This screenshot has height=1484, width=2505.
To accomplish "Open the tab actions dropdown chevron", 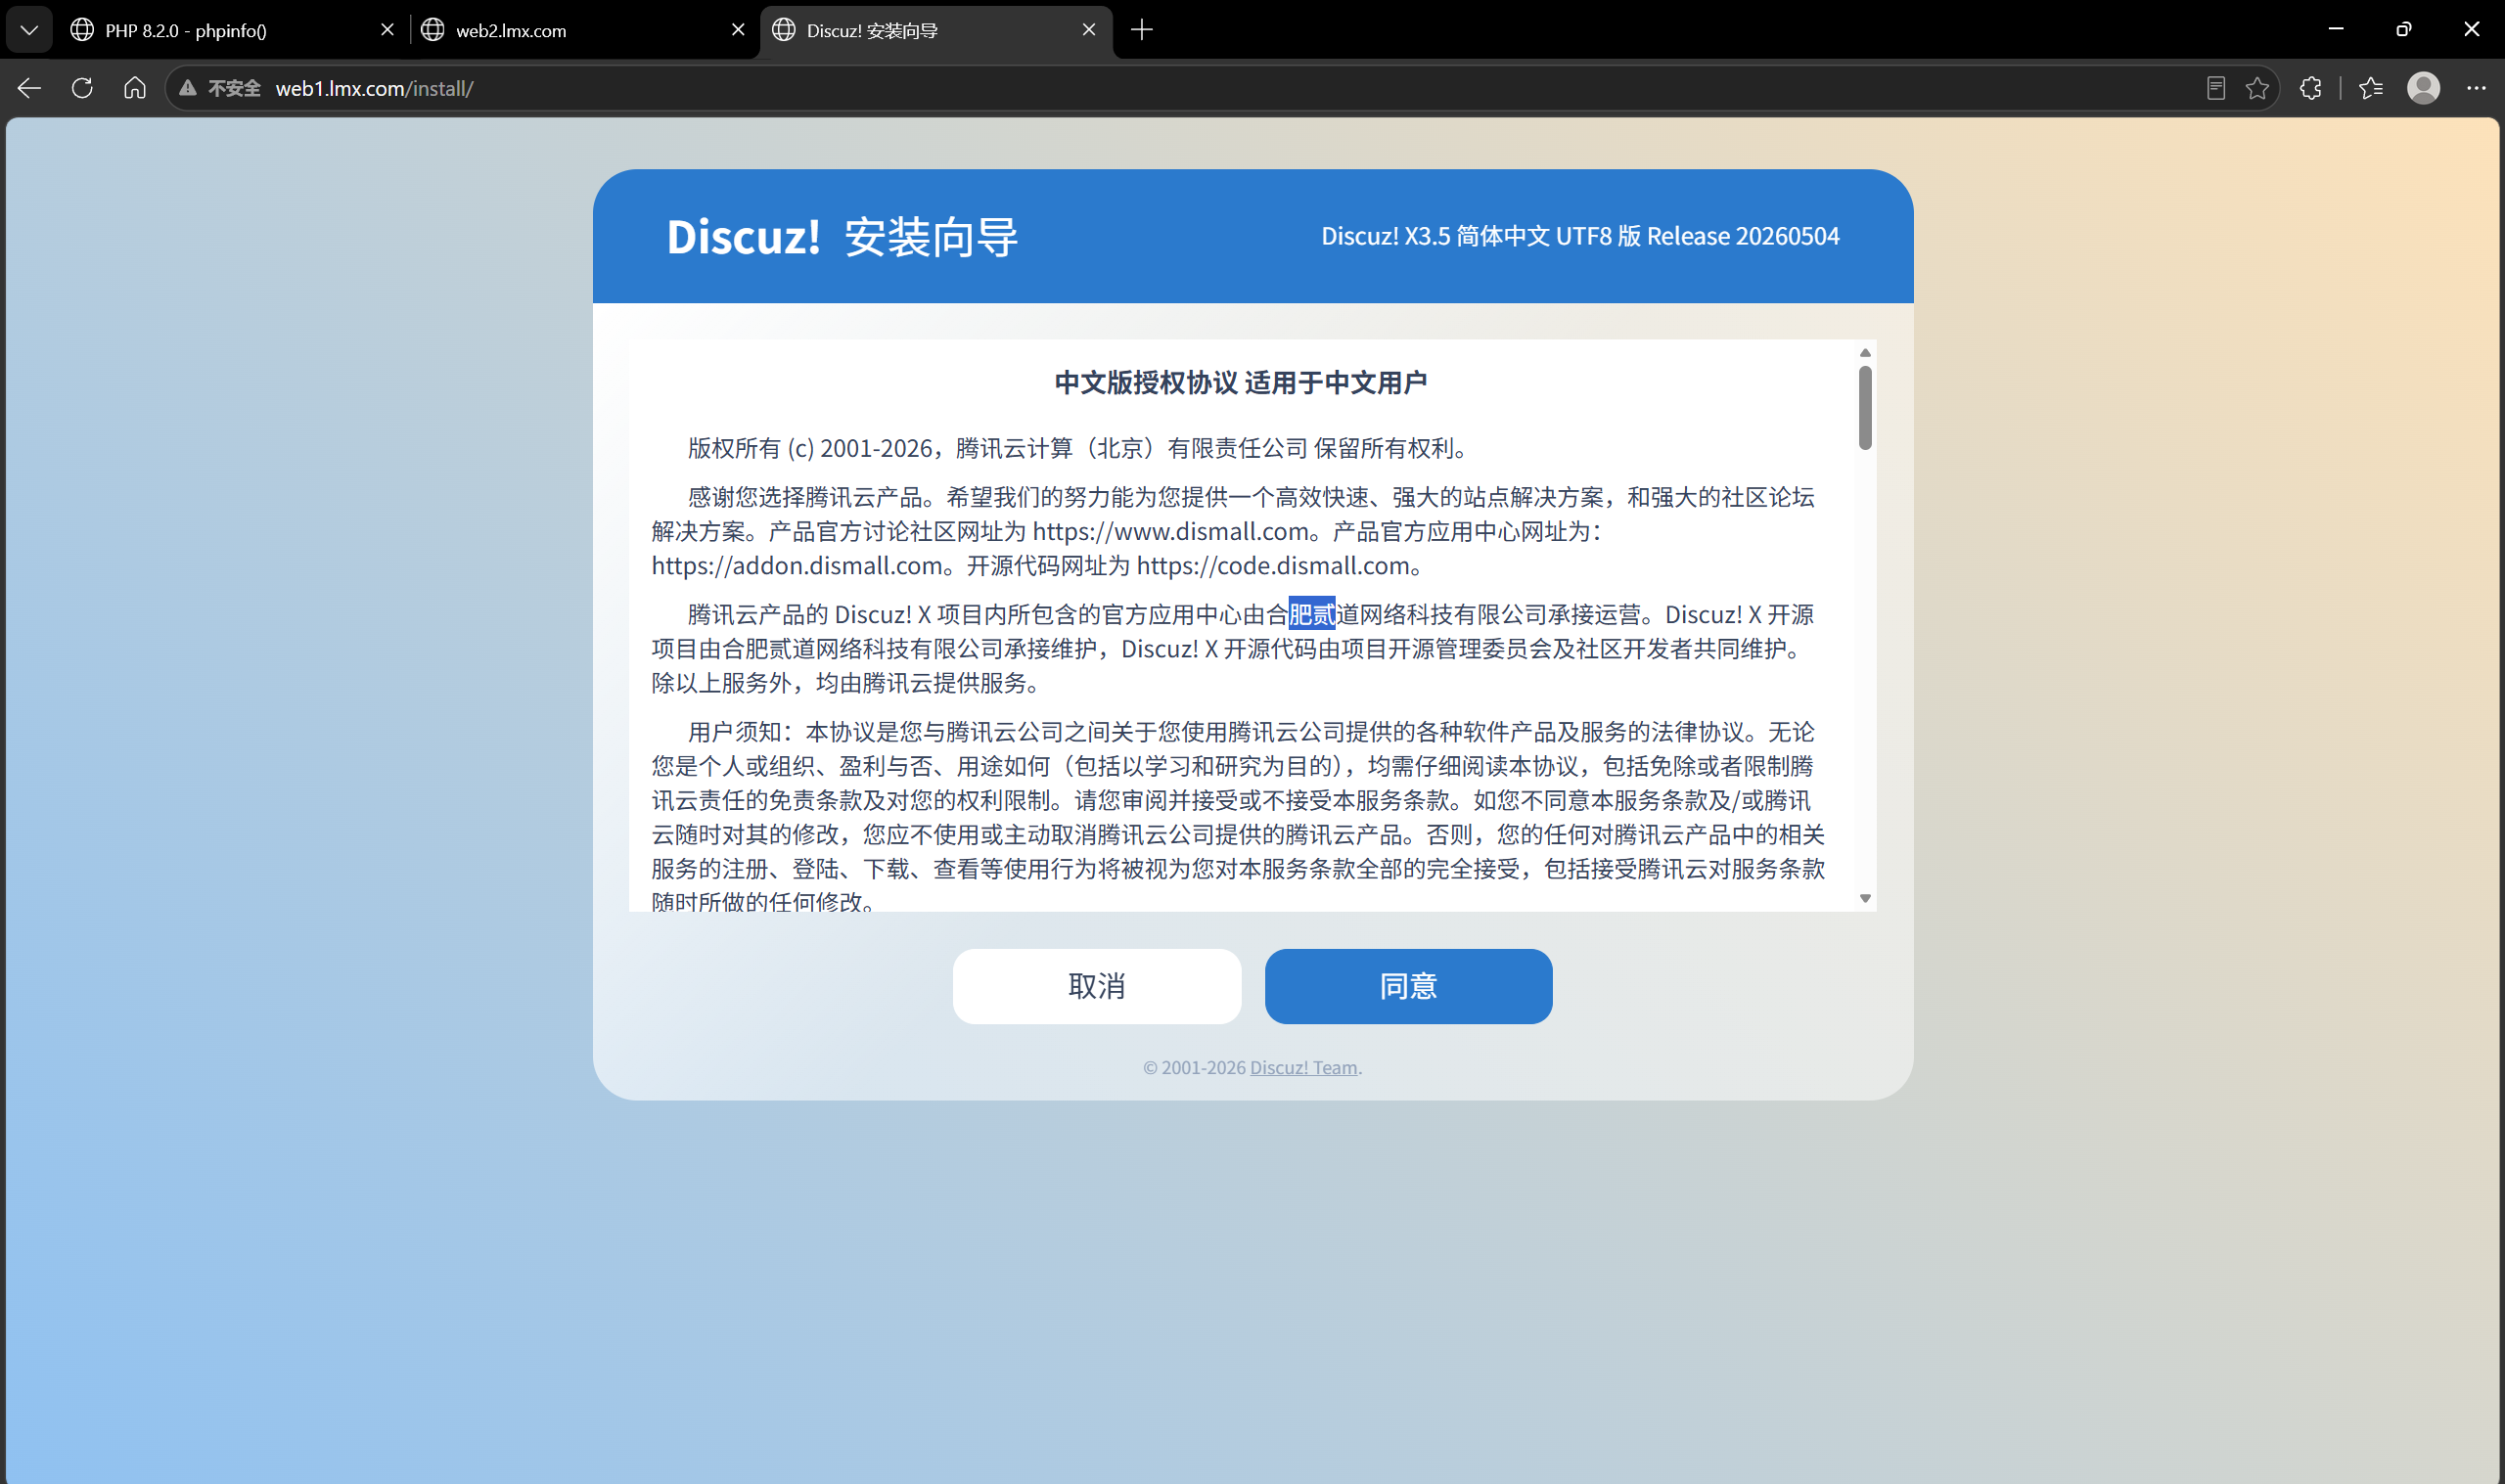I will click(x=29, y=30).
